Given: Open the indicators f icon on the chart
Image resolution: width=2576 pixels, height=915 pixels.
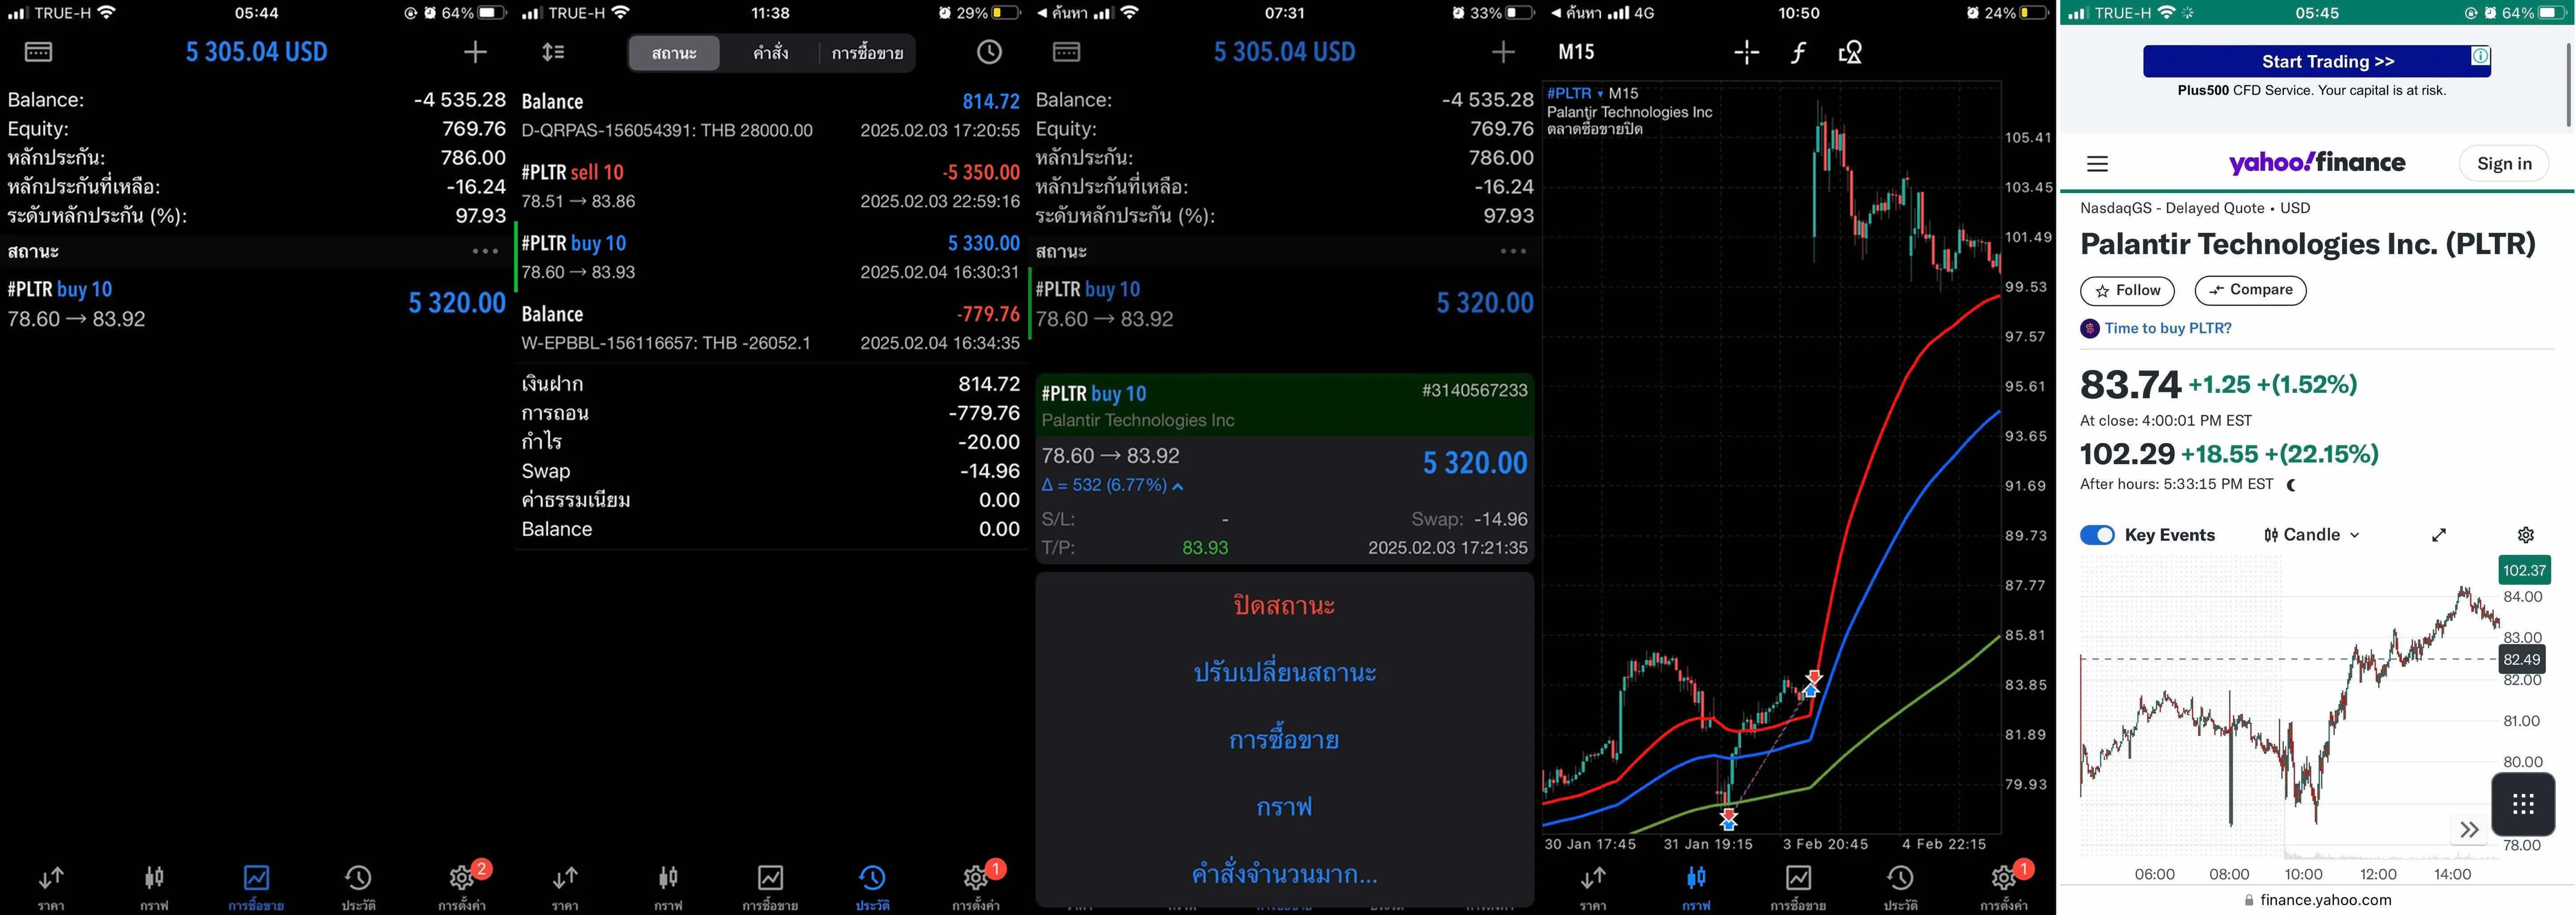Looking at the screenshot, I should coord(1798,52).
